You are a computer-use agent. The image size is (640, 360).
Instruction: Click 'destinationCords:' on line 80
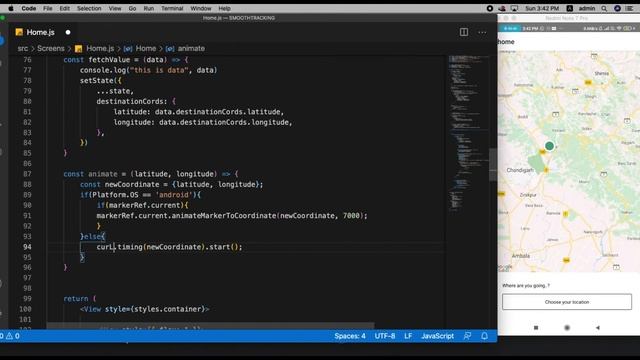coord(132,101)
